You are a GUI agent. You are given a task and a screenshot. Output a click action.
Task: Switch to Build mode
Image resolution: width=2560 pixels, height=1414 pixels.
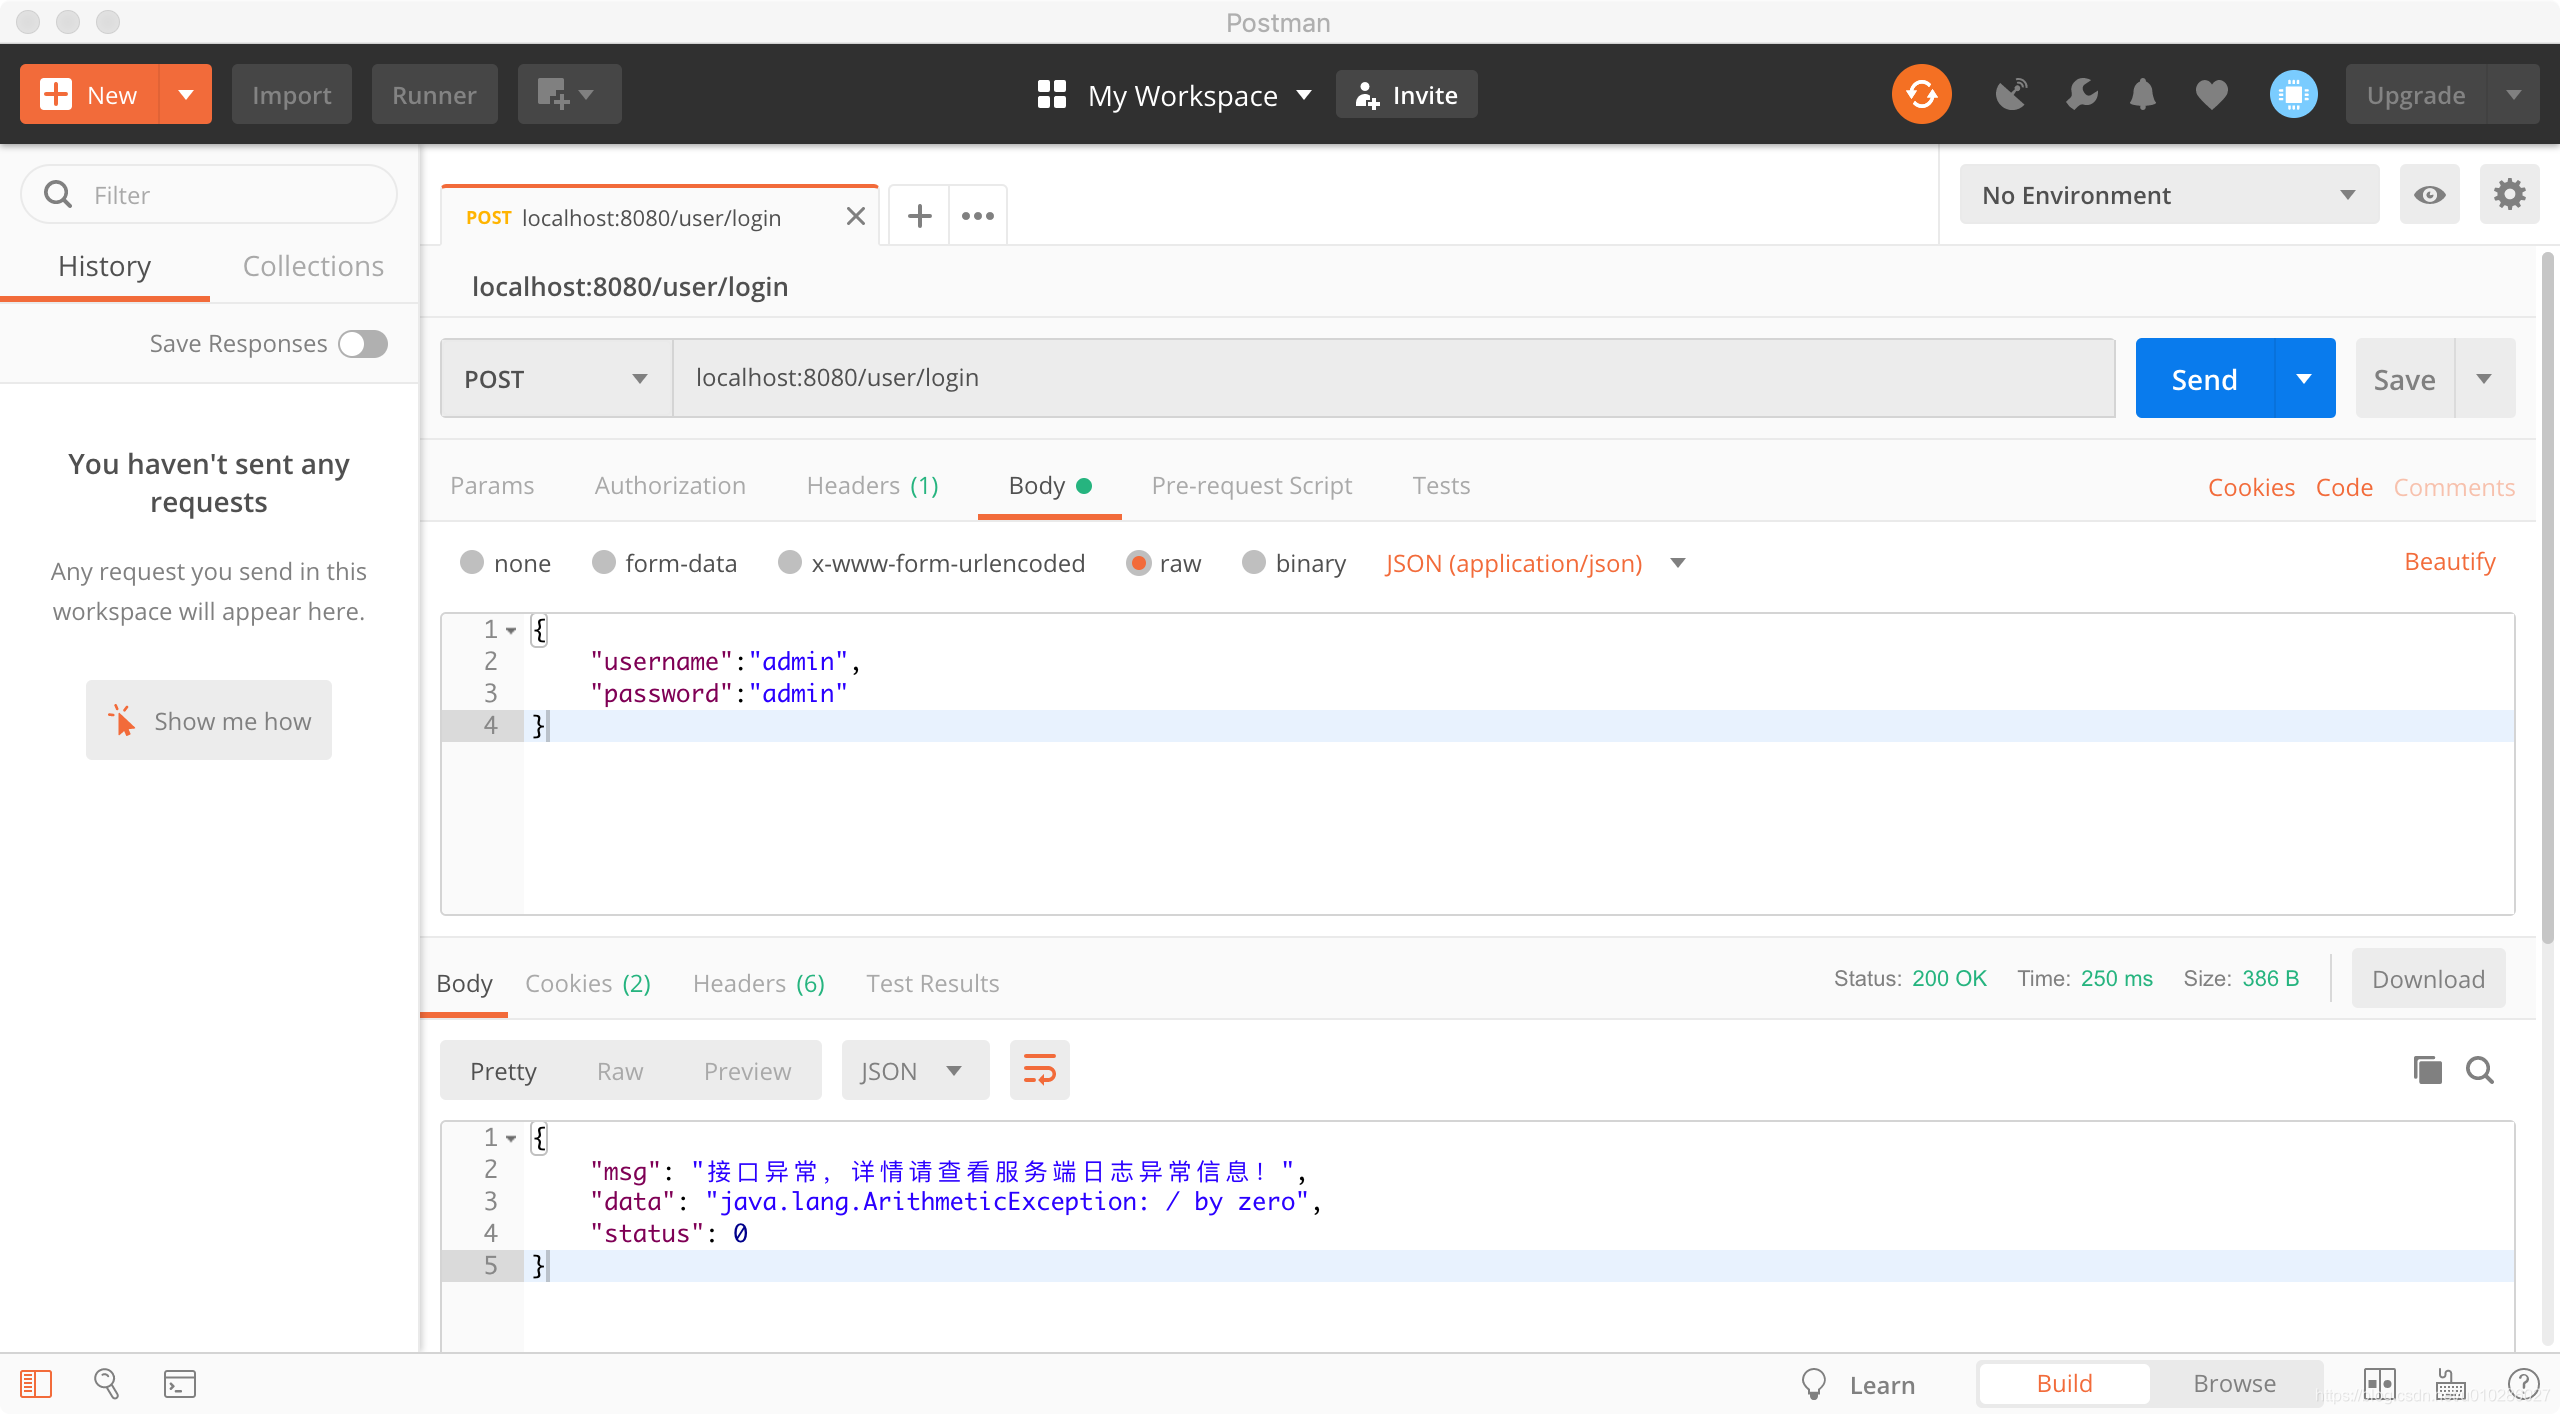click(x=2064, y=1384)
